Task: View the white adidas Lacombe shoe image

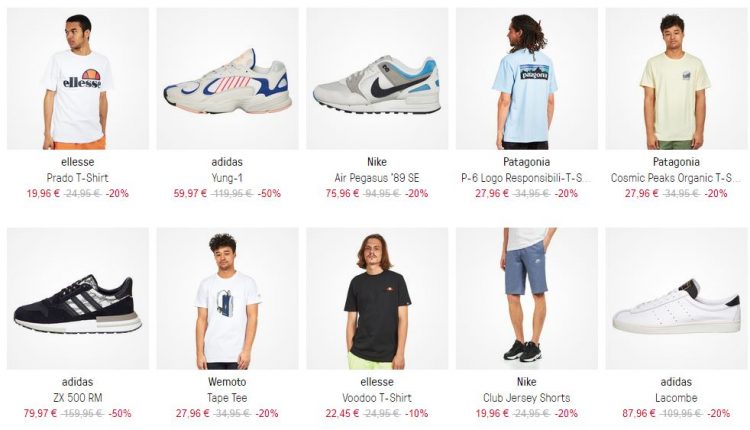Action: [x=676, y=298]
